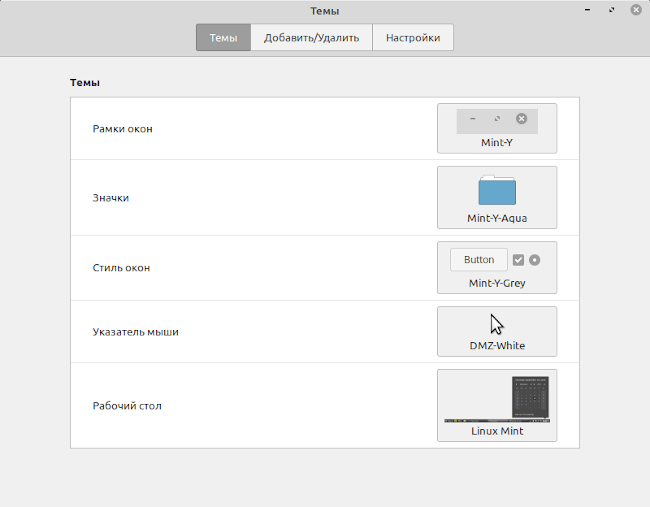Image resolution: width=650 pixels, height=507 pixels.
Task: Click the Стиль окон label
Action: pyautogui.click(x=121, y=268)
